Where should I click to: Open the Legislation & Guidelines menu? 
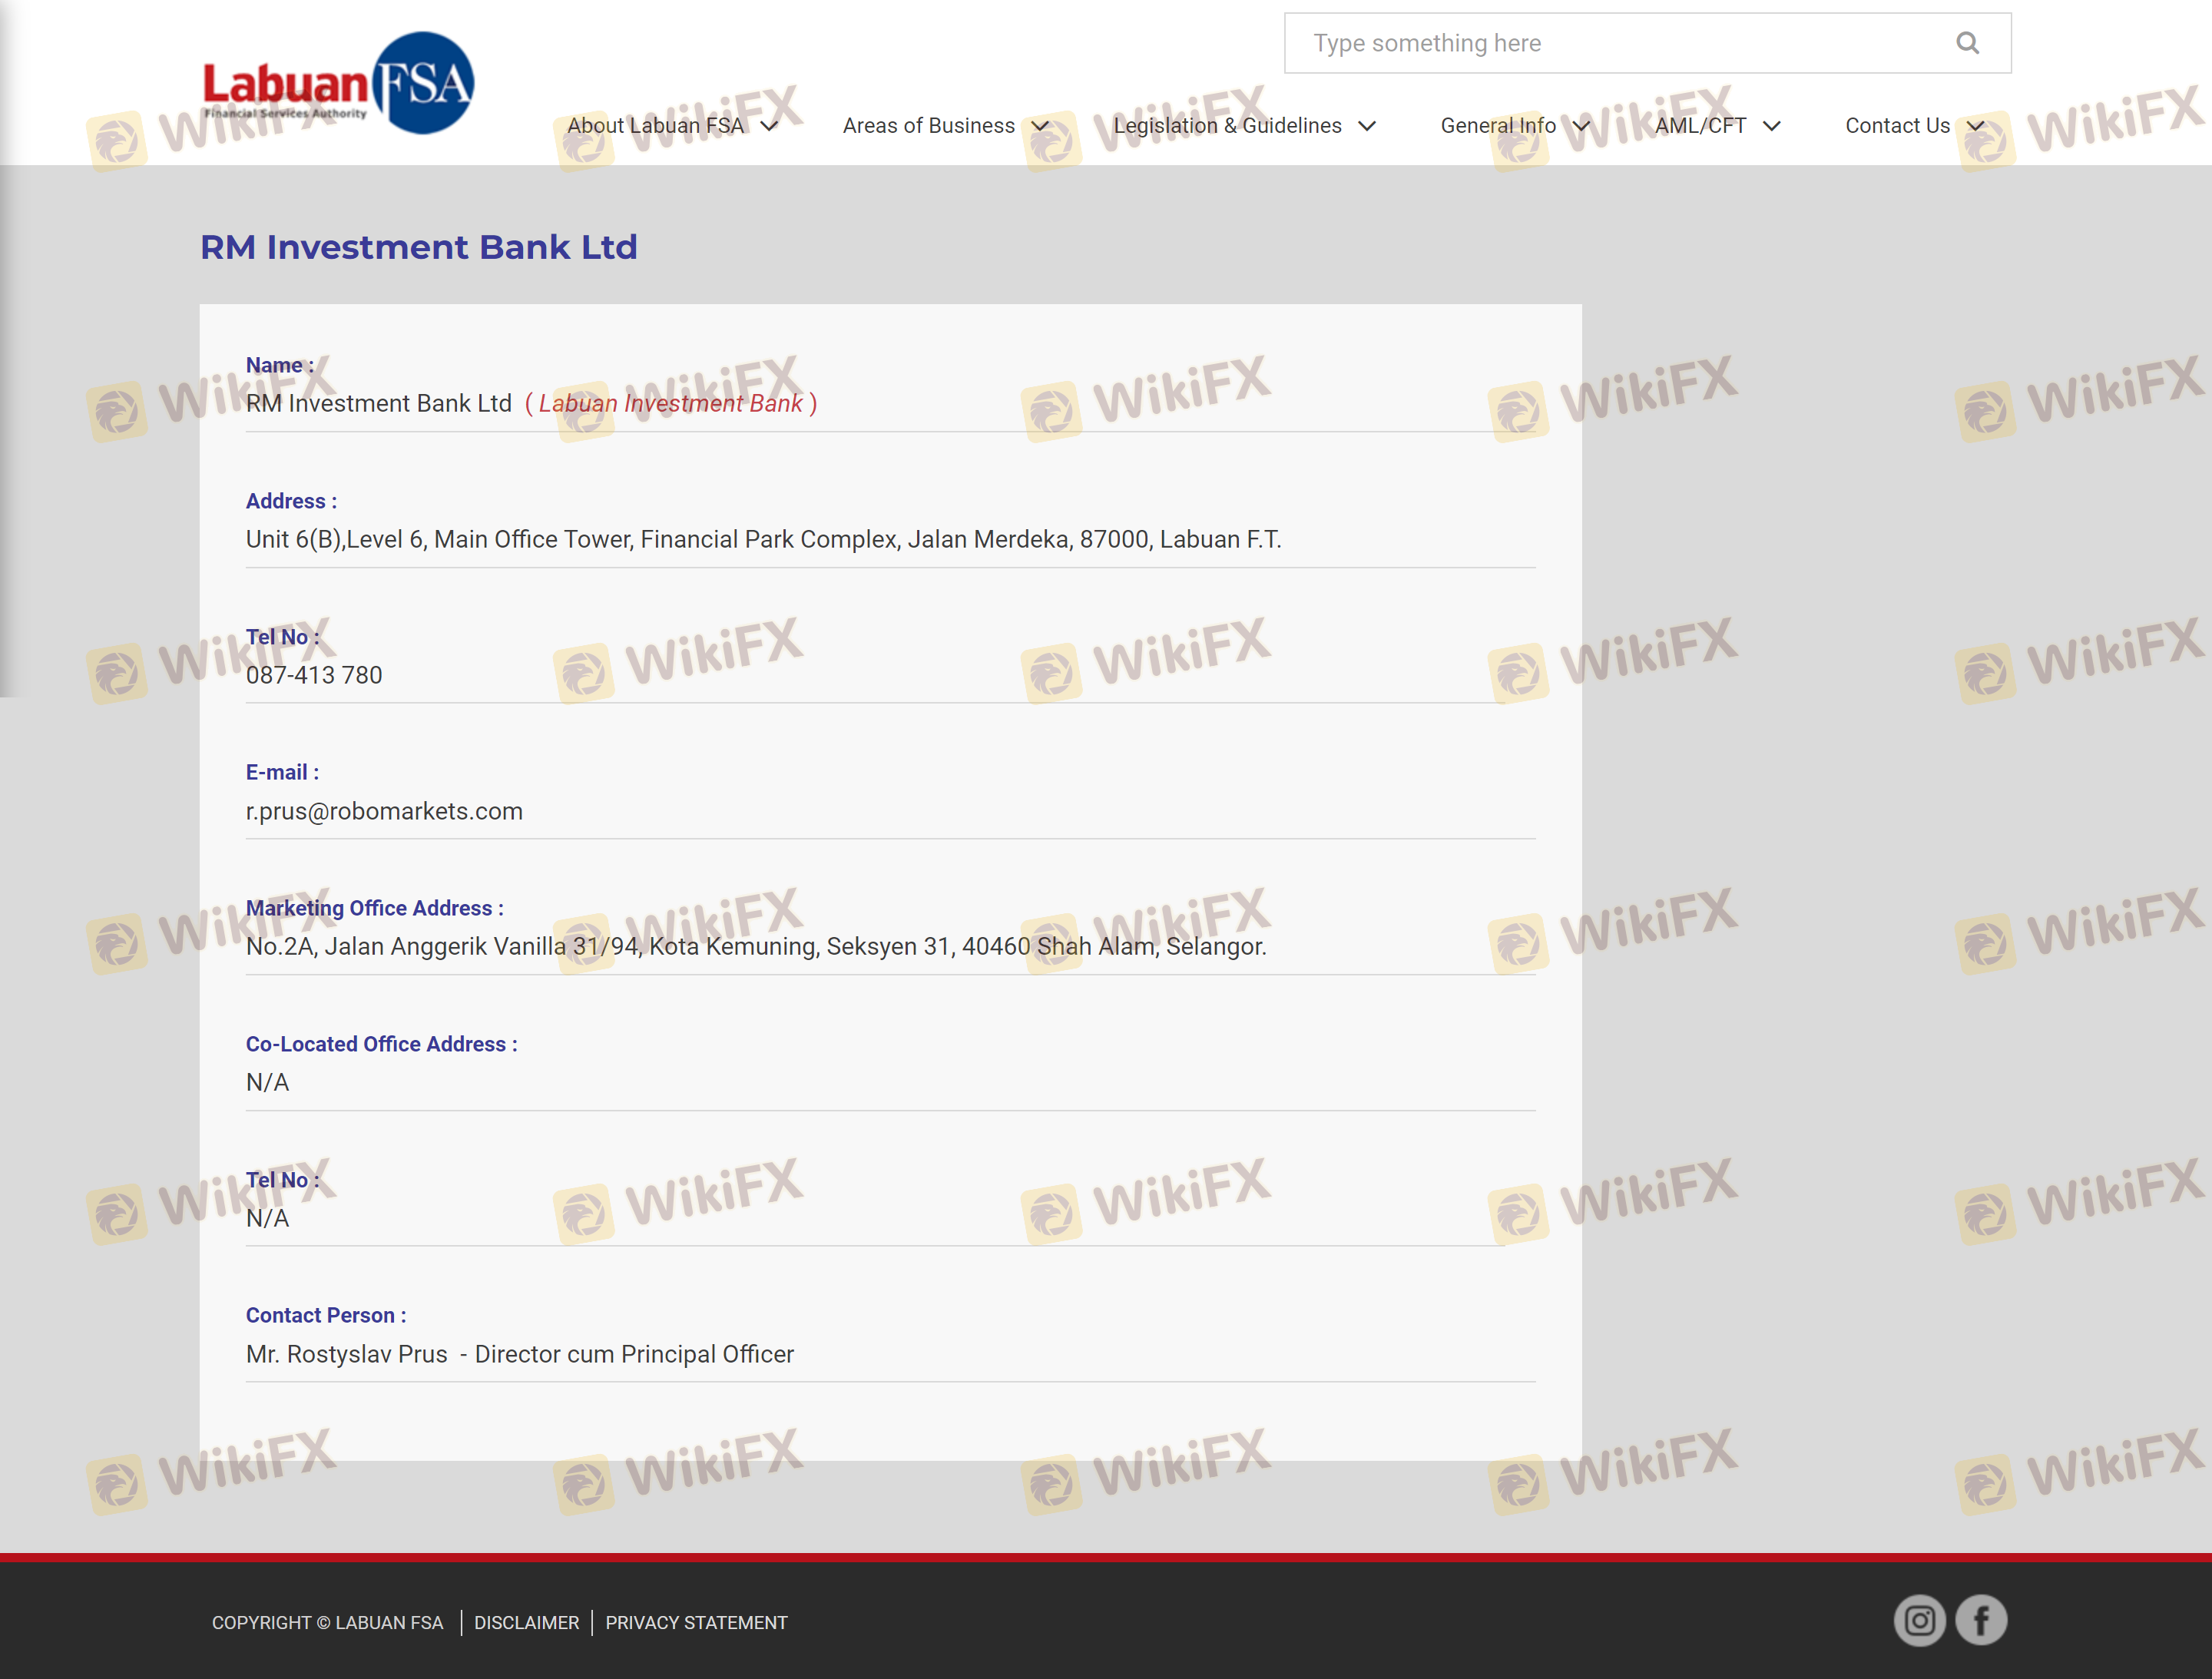click(1227, 126)
